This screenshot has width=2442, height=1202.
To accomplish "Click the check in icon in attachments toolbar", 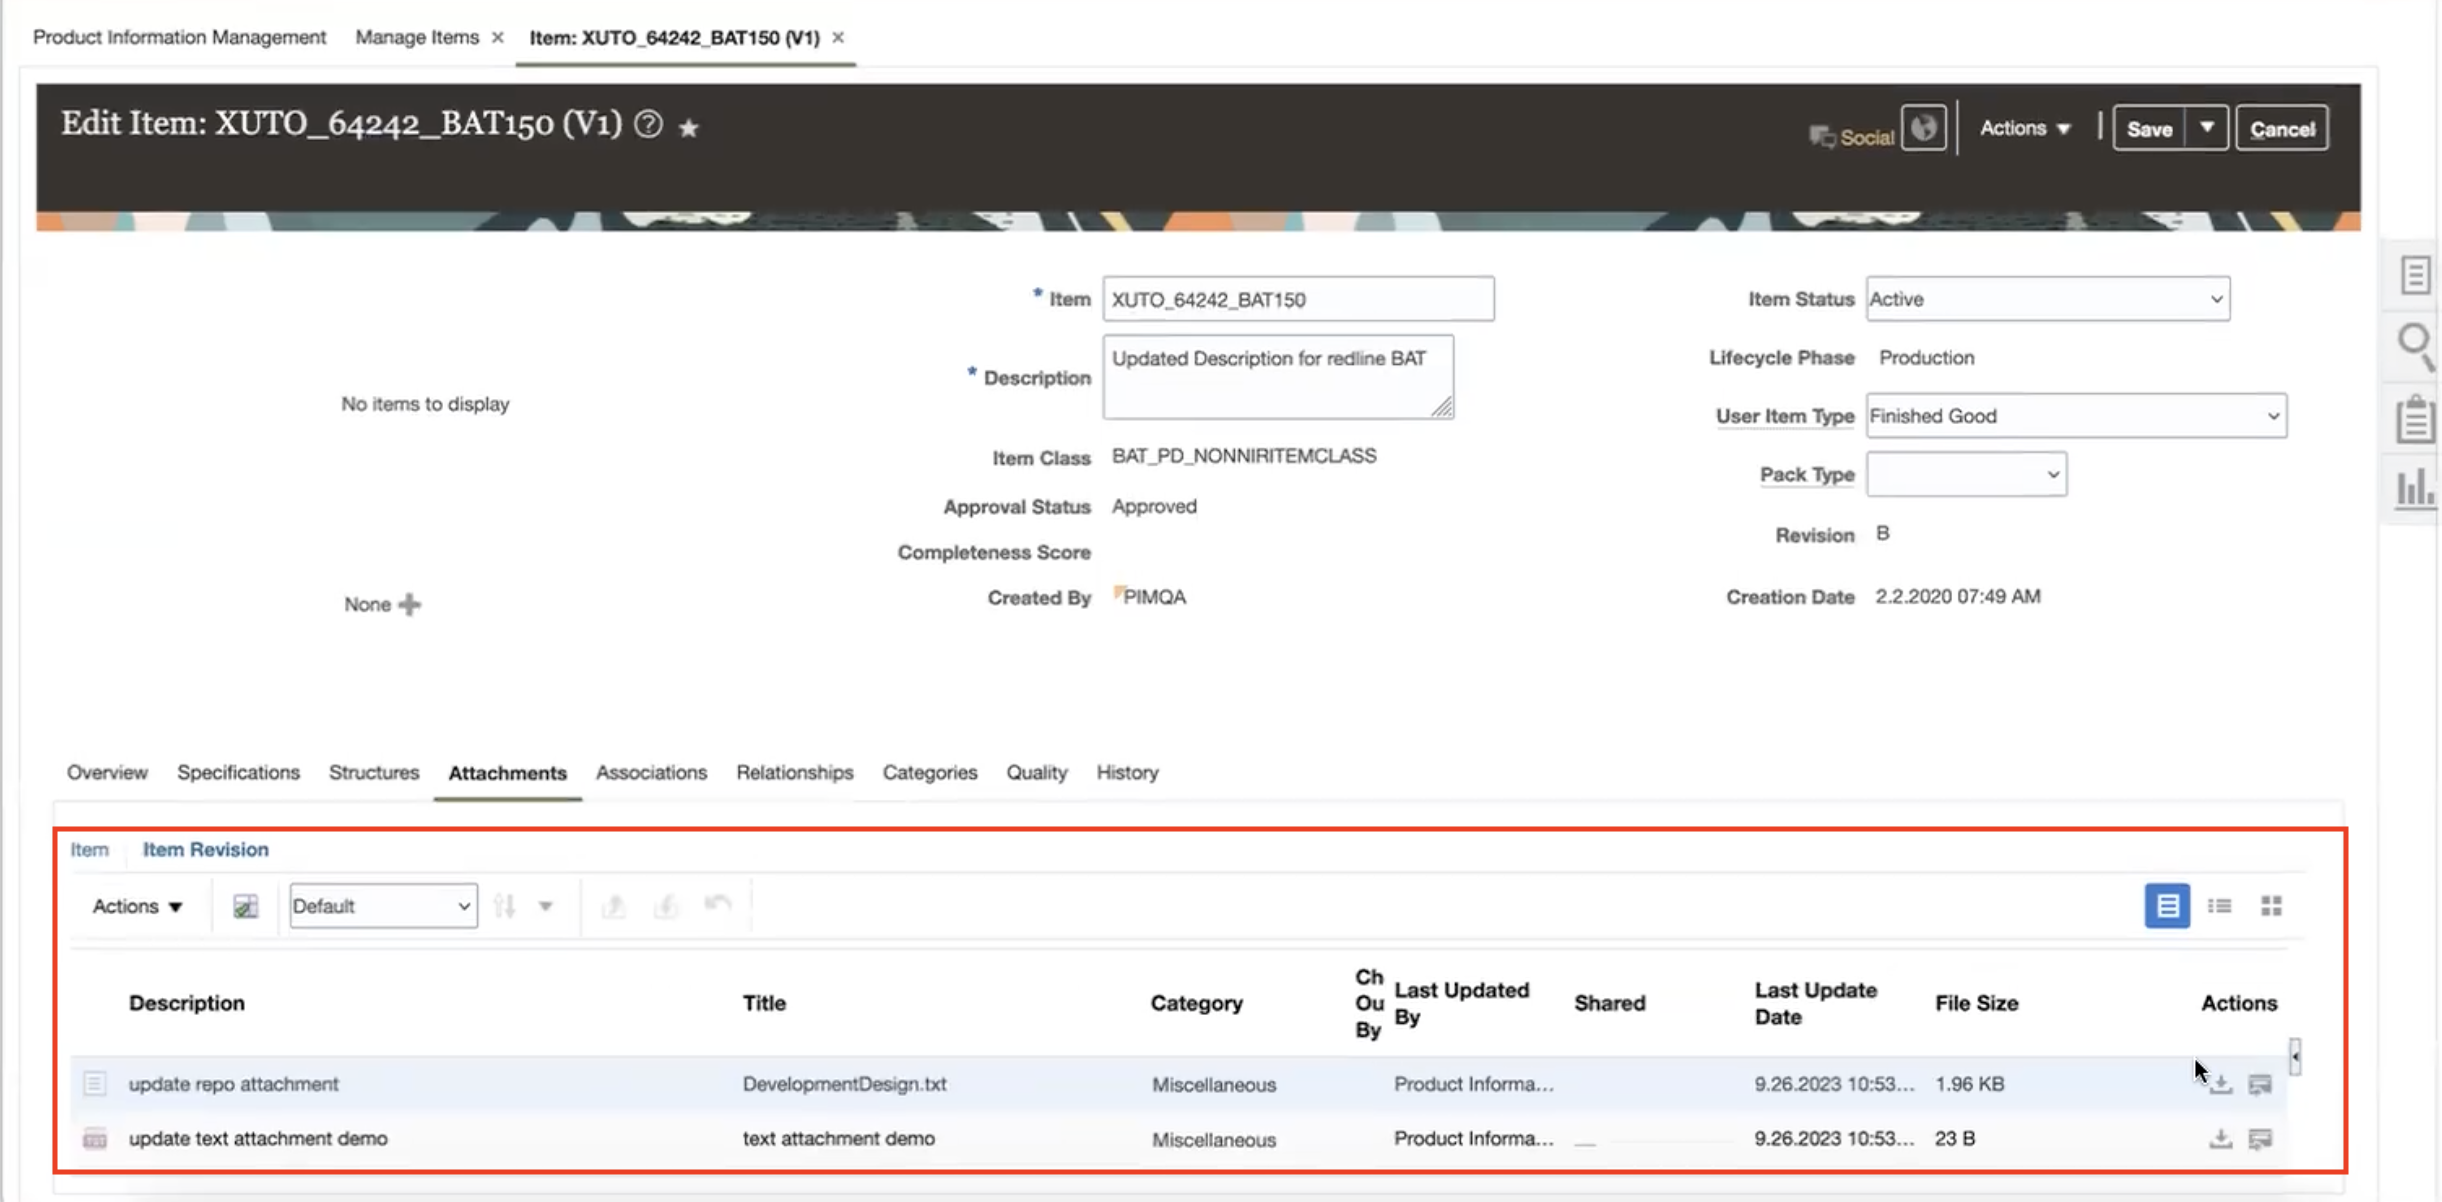I will tap(666, 906).
